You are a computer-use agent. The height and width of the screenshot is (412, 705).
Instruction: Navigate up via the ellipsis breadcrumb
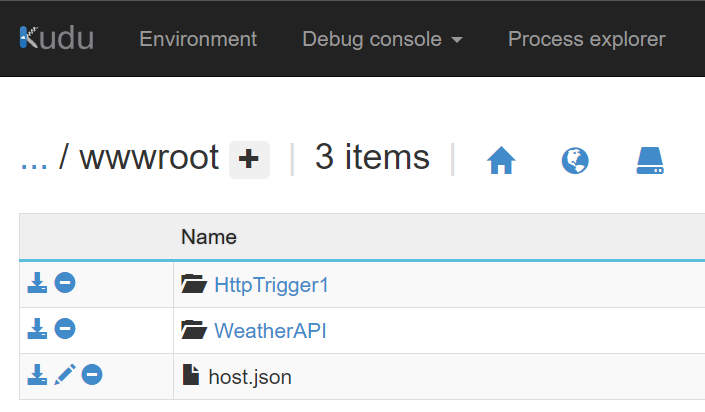34,157
